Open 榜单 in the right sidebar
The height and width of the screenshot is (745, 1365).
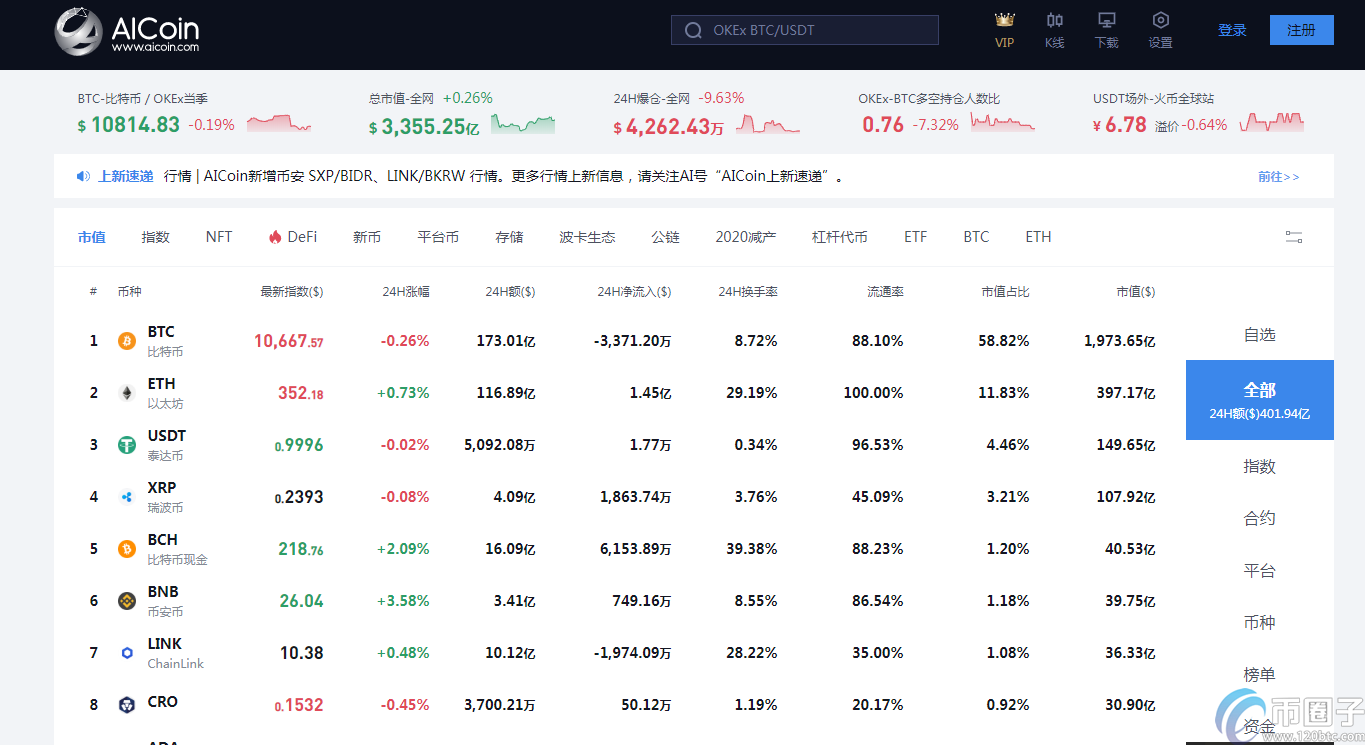point(1260,674)
